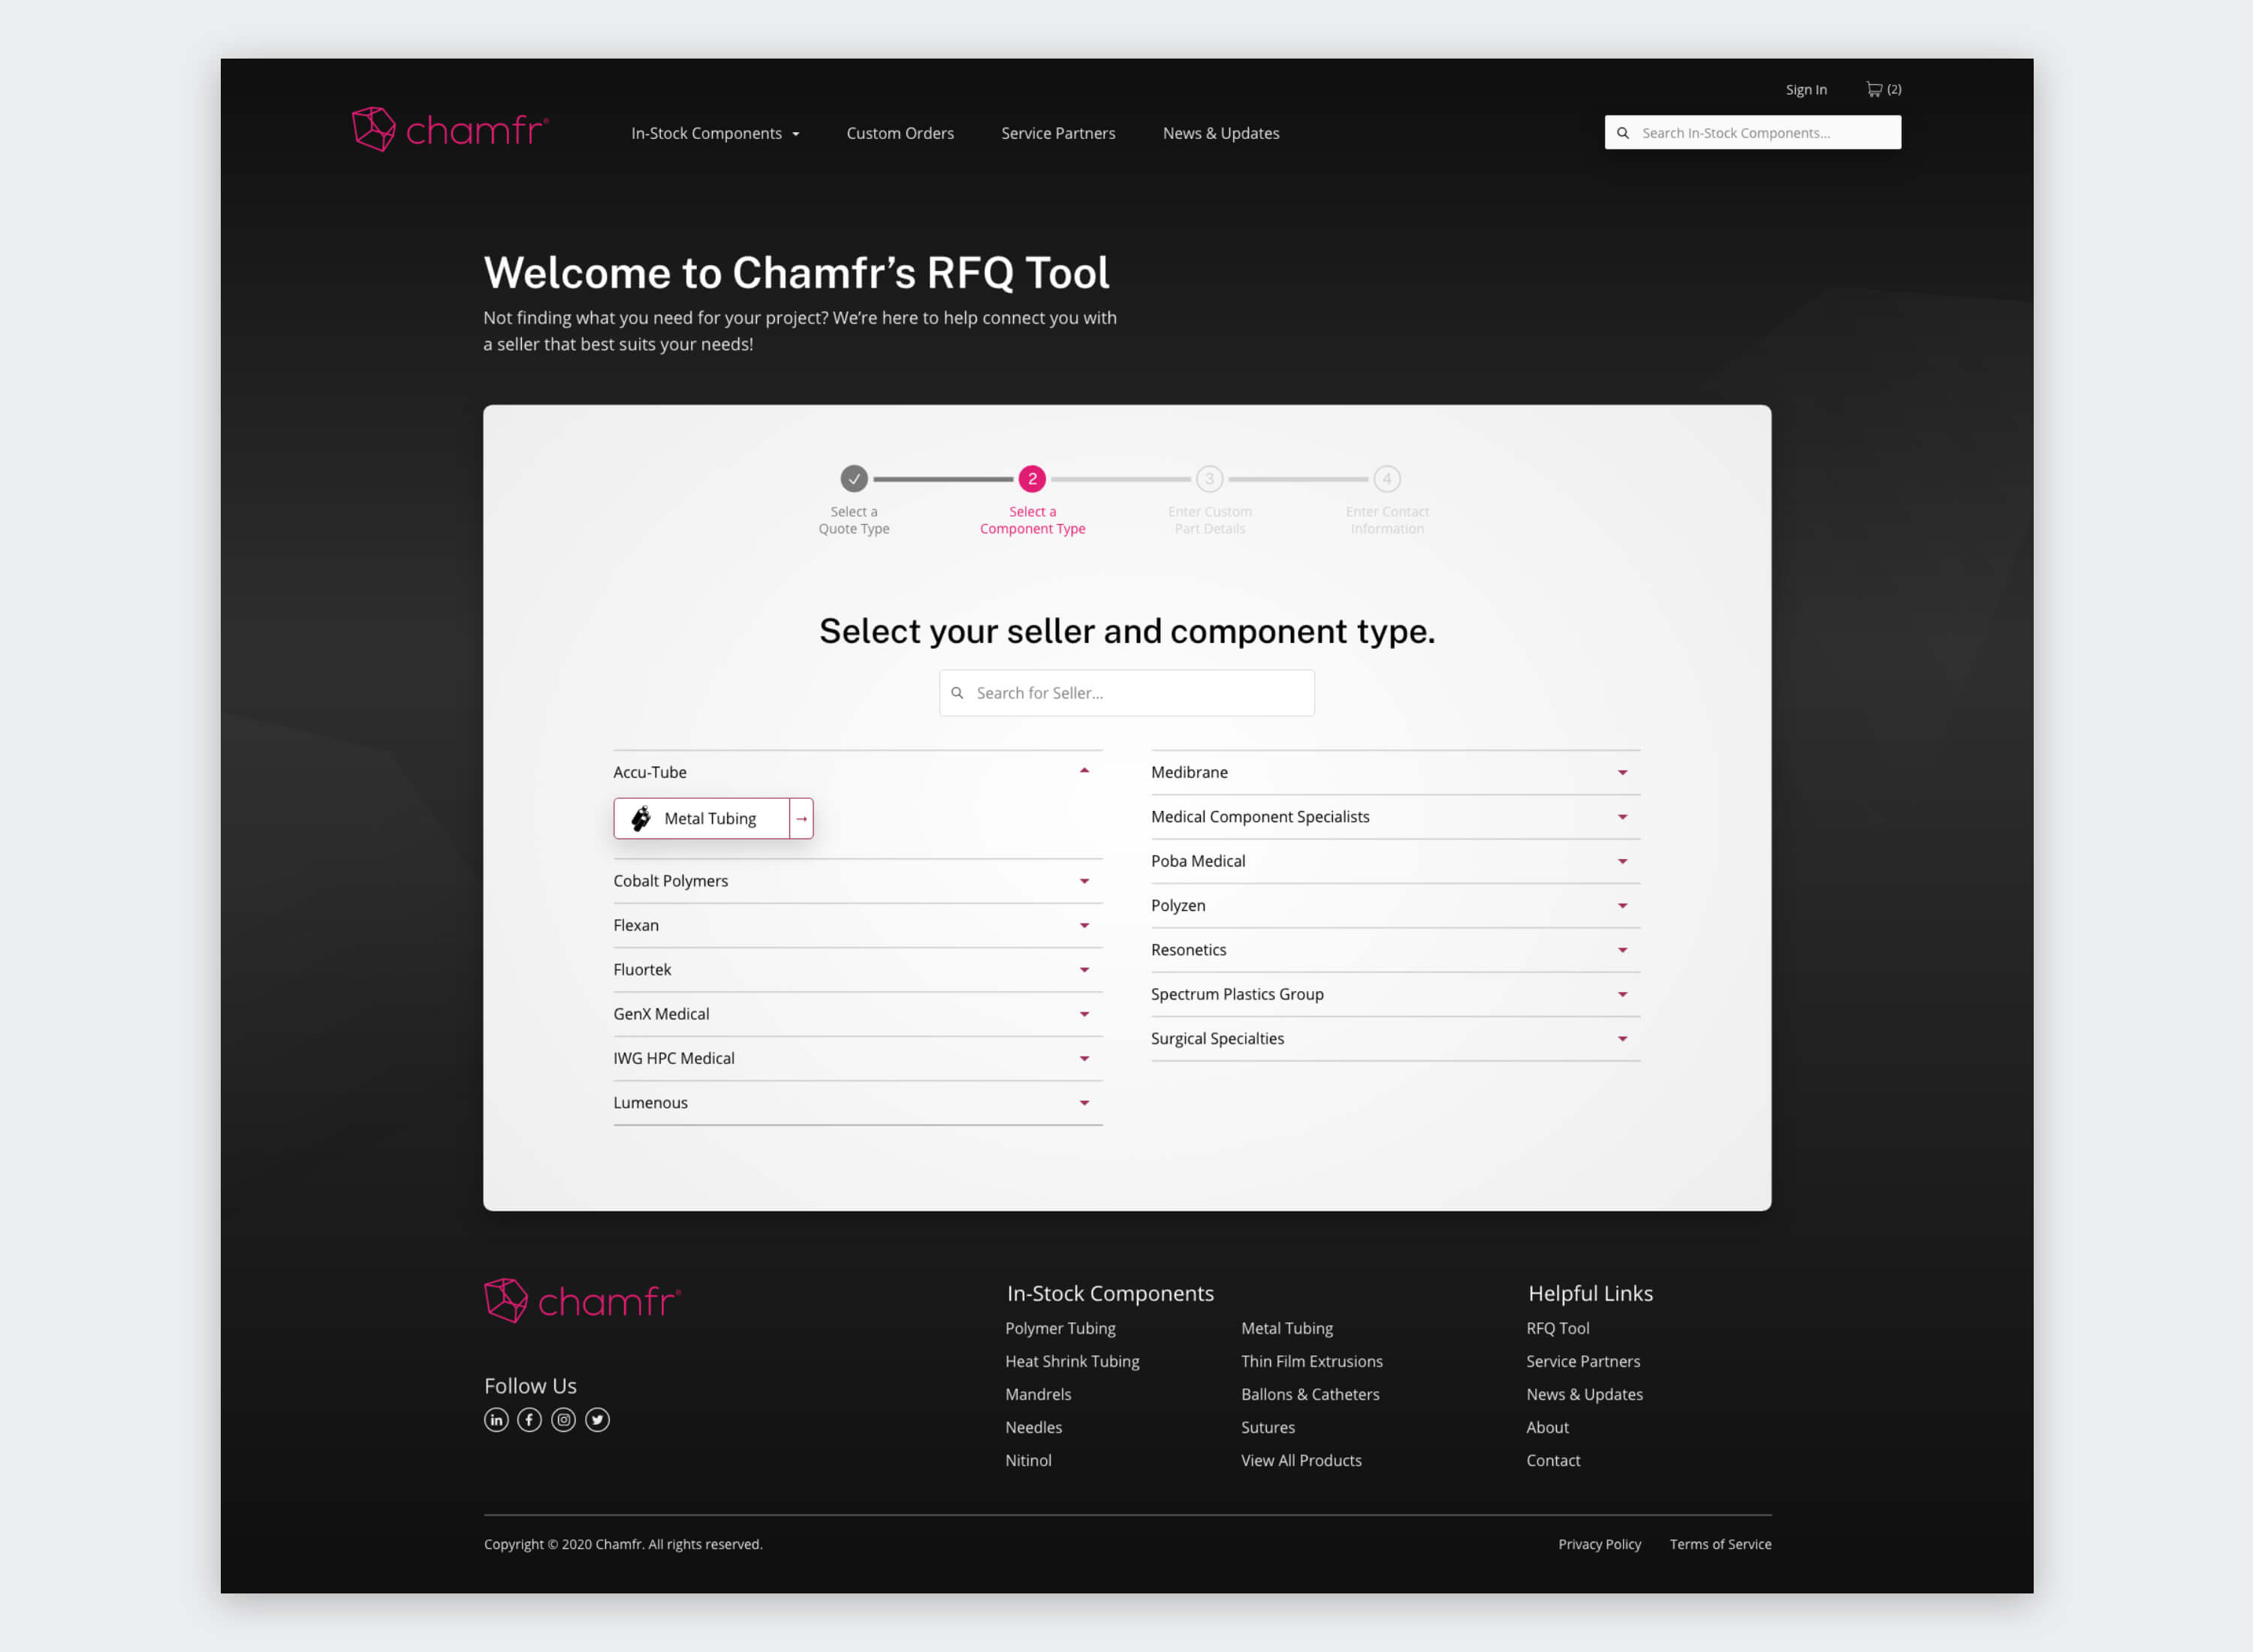Open Service Partners in top navigation
This screenshot has height=1652, width=2253.
[1058, 133]
